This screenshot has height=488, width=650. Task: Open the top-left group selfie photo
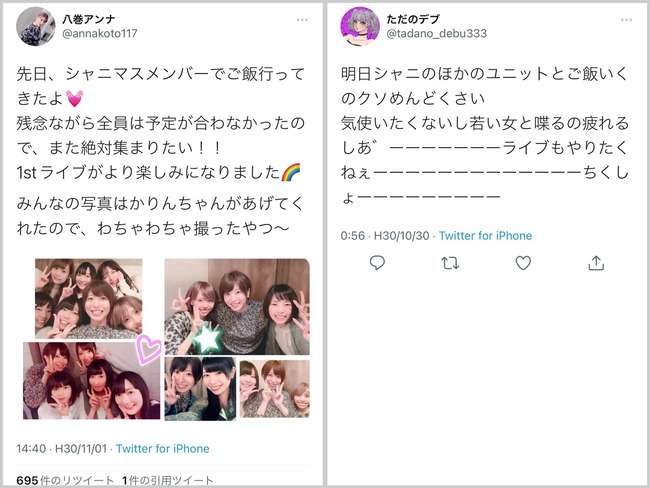click(x=89, y=299)
